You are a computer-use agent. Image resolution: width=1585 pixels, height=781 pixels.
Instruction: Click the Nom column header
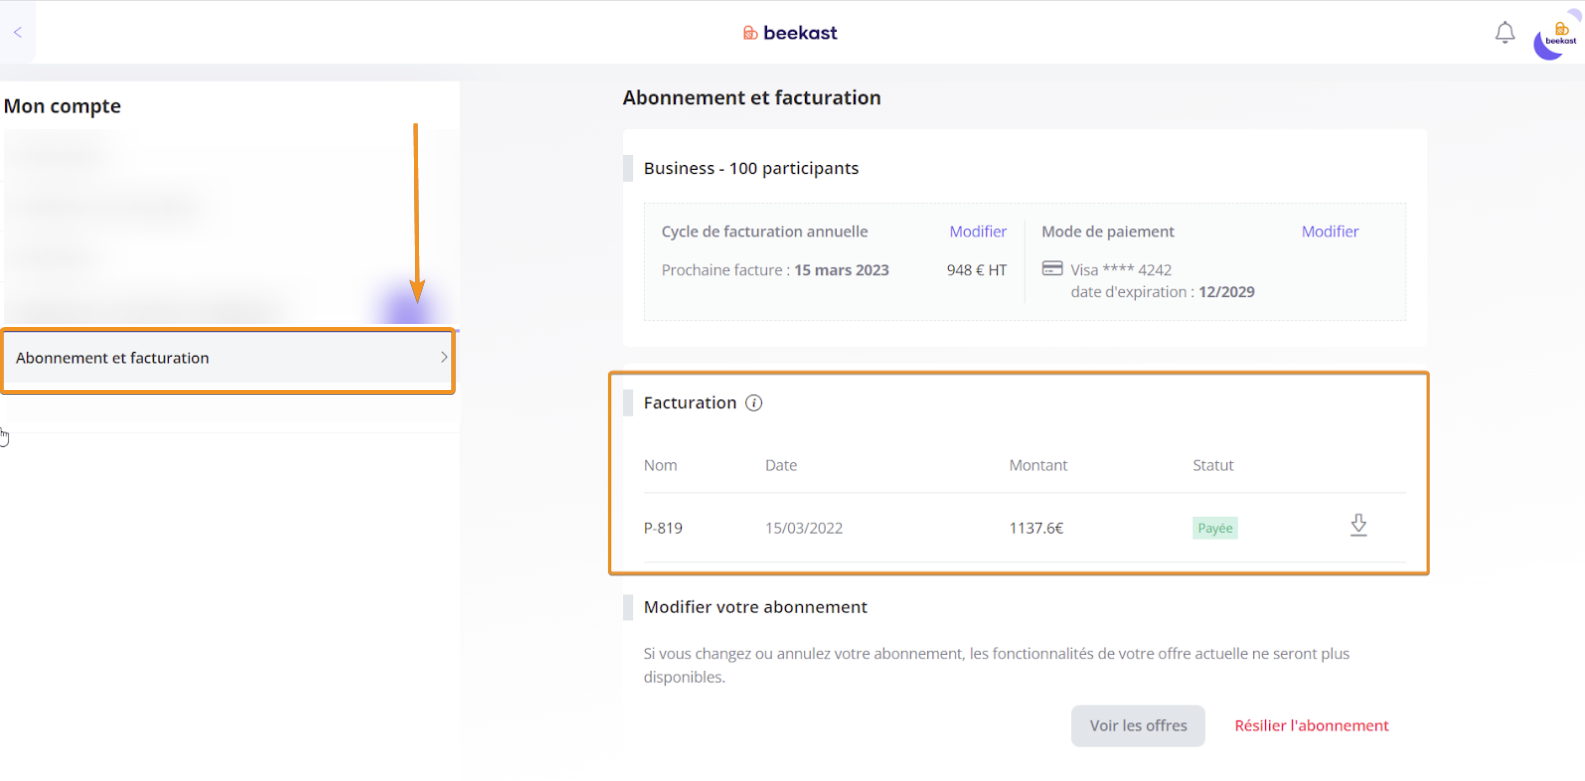click(660, 465)
